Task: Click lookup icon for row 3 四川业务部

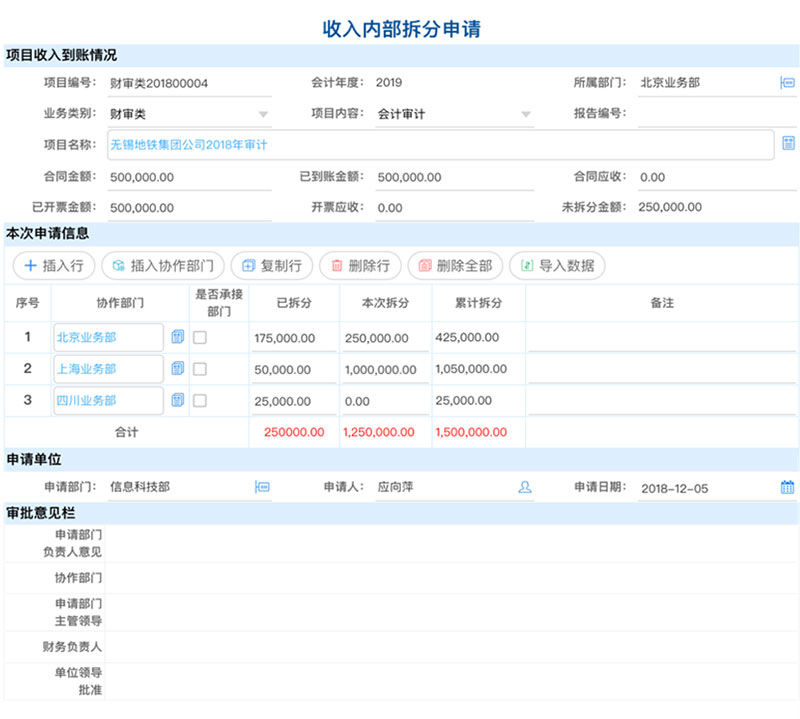Action: click(x=178, y=400)
